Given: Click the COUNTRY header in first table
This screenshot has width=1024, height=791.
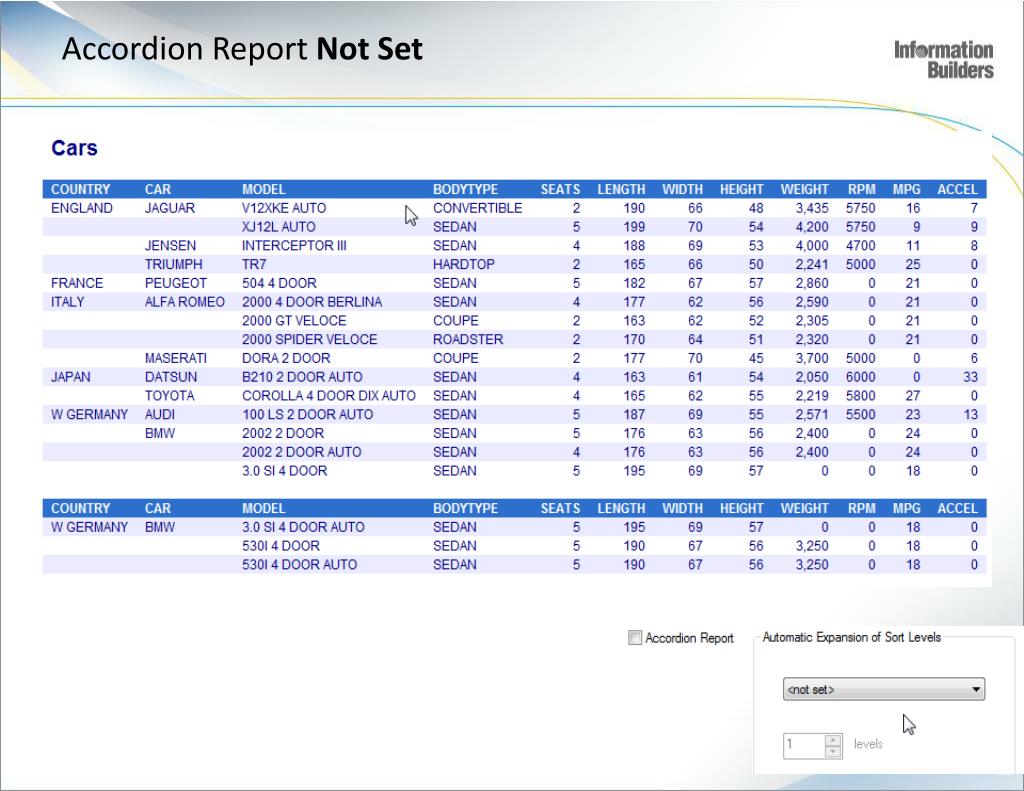Looking at the screenshot, I should [x=80, y=189].
